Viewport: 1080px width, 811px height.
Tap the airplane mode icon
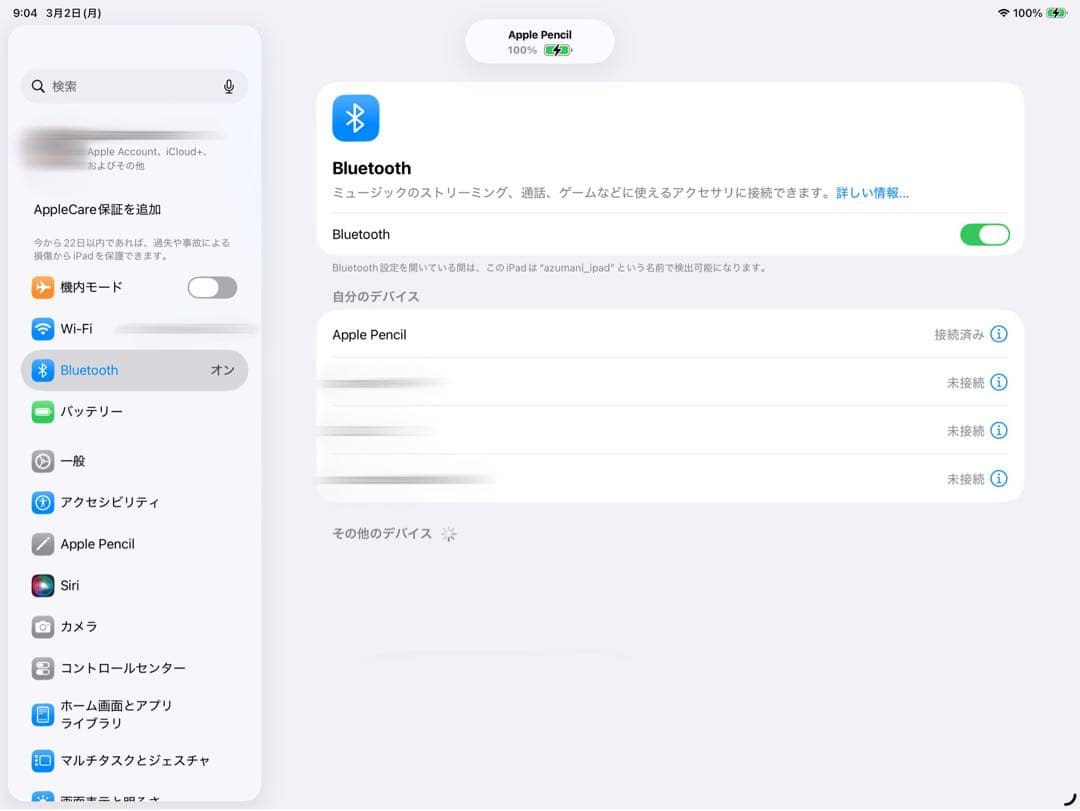[x=43, y=287]
